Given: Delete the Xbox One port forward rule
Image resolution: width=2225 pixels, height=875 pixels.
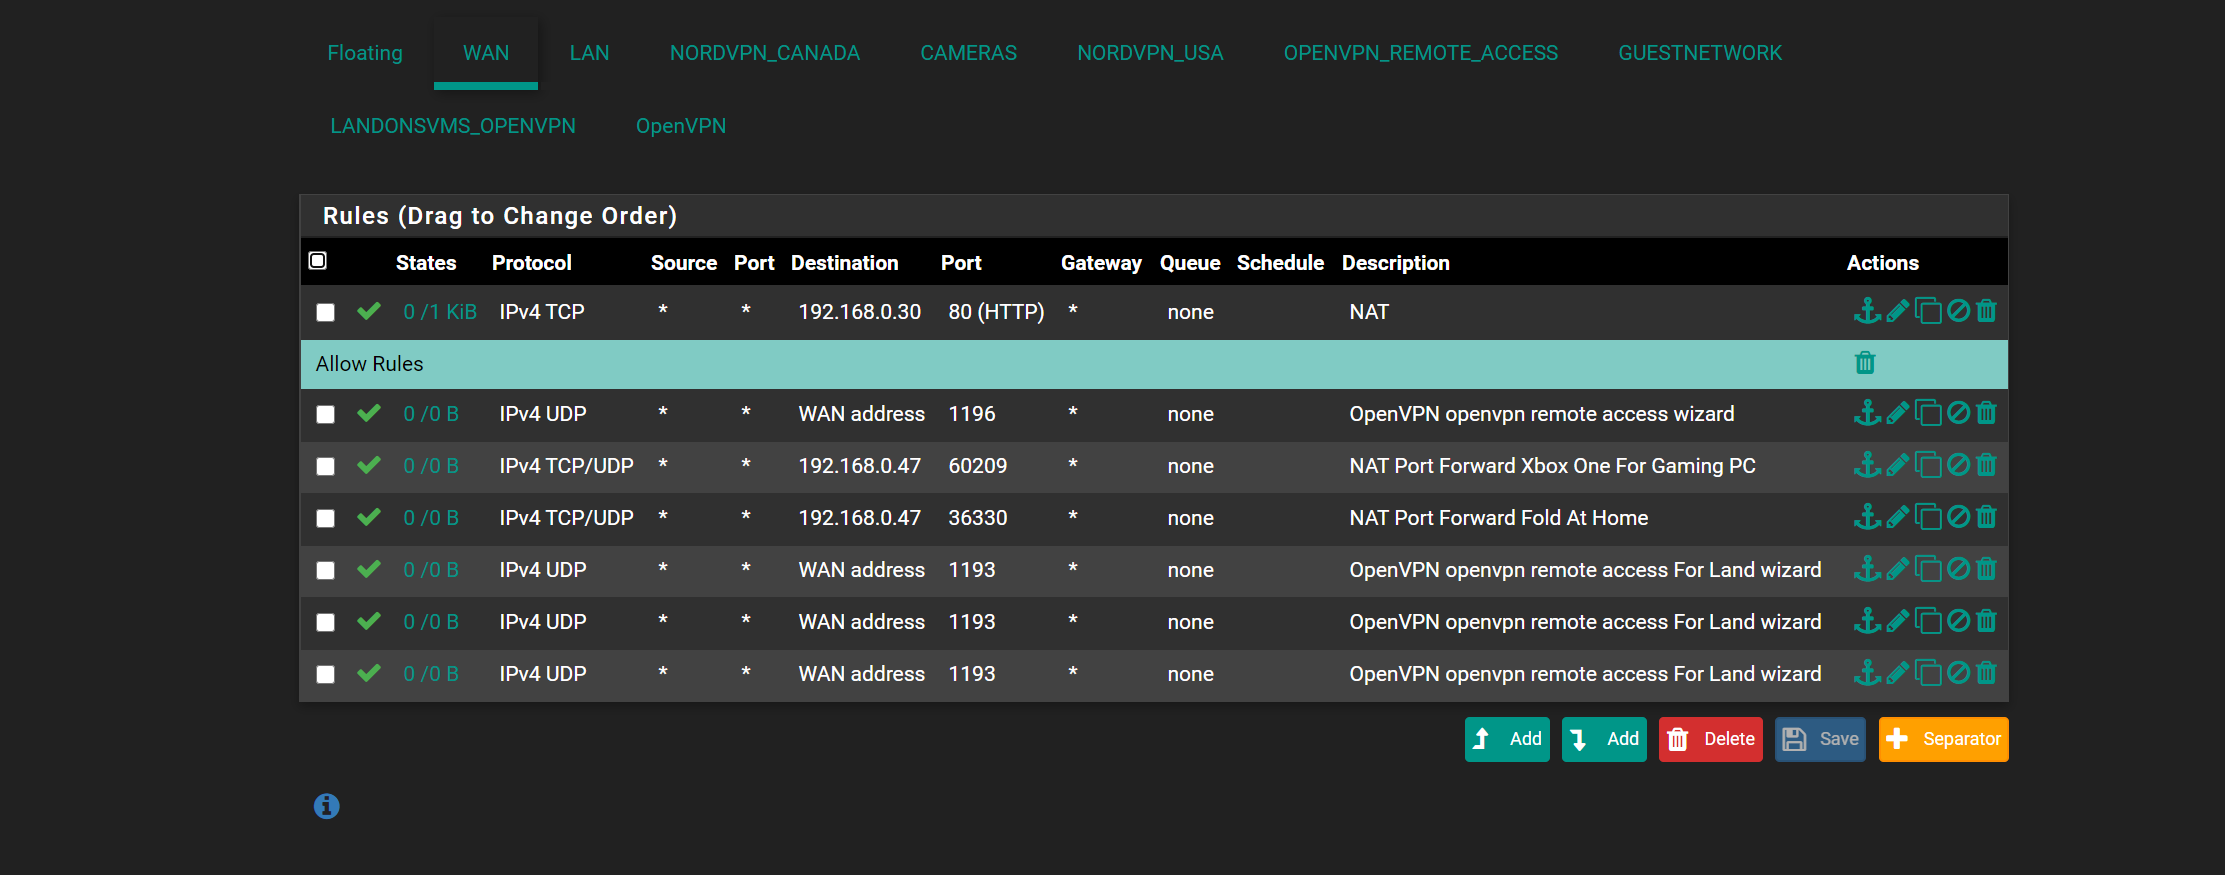Looking at the screenshot, I should coord(1986,465).
